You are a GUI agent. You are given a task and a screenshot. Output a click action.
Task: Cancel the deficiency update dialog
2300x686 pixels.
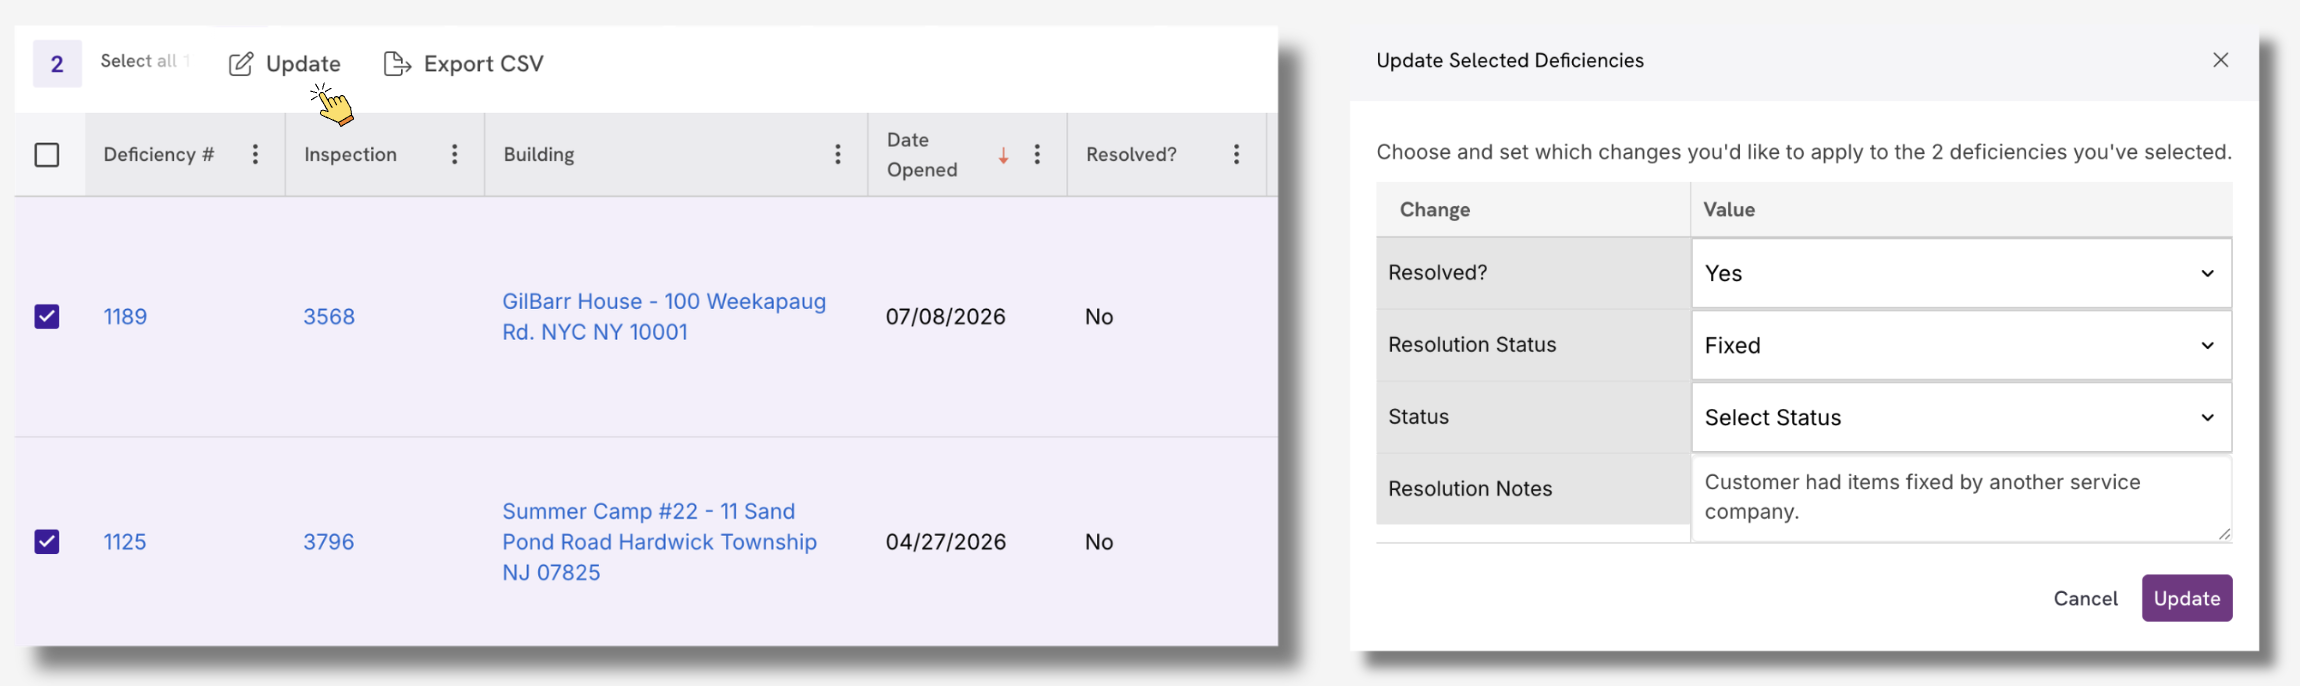[x=2085, y=598]
